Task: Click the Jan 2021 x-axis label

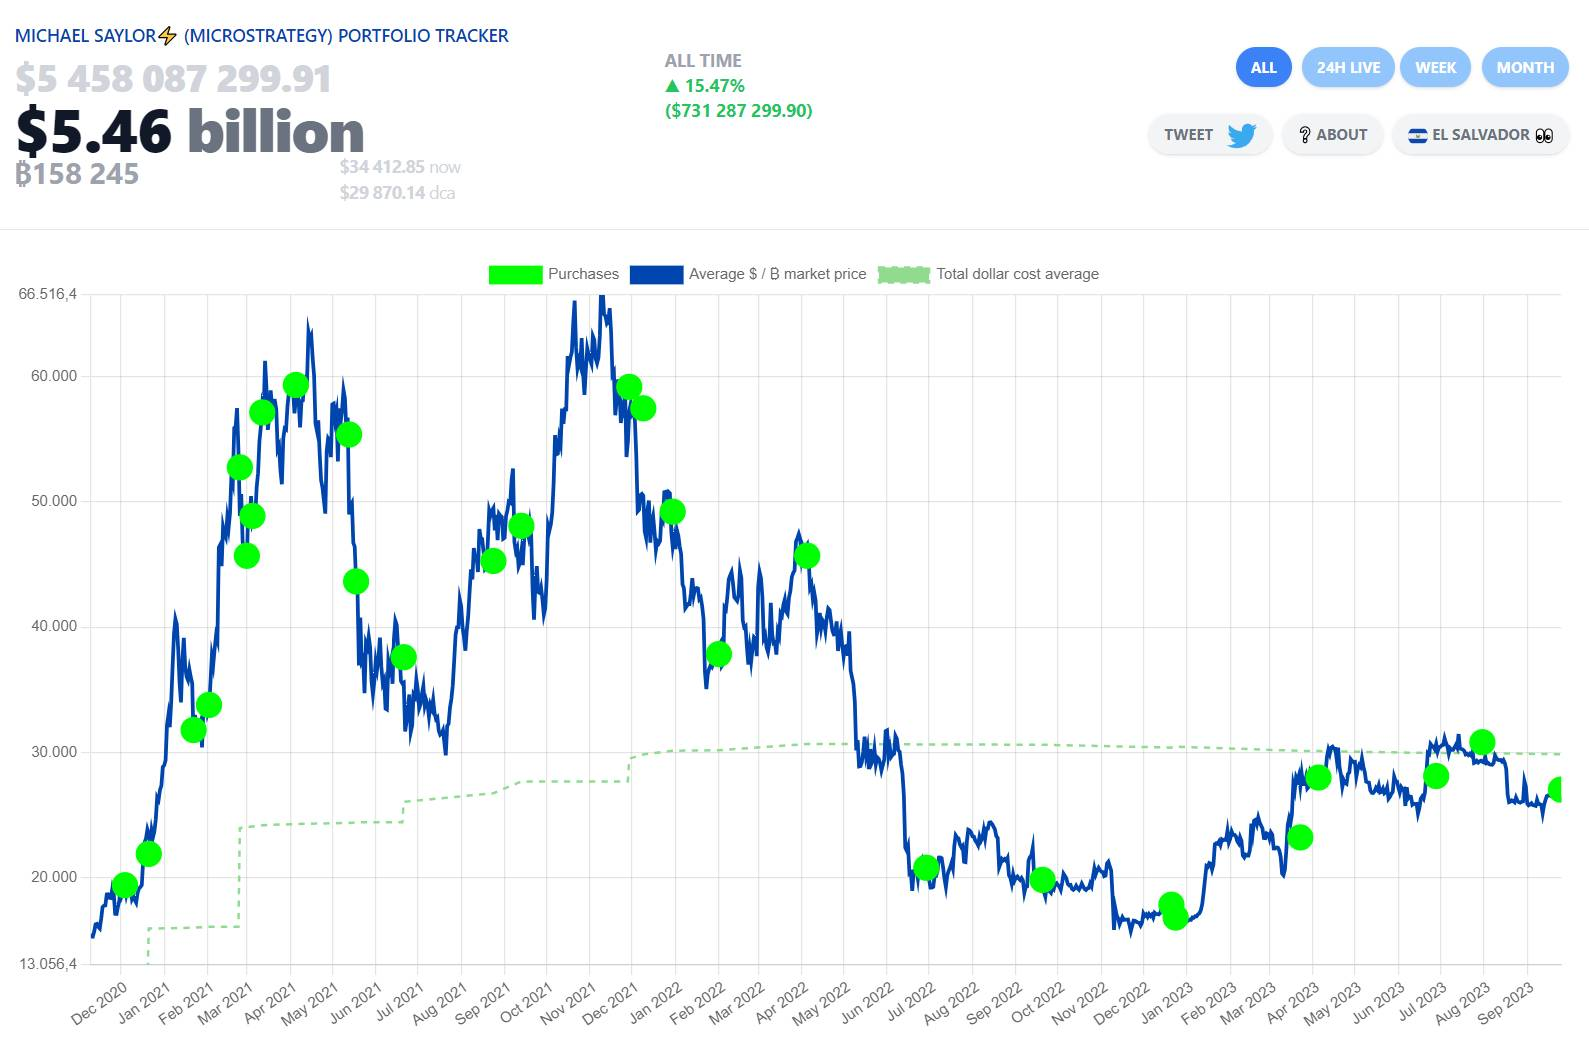Action: (x=144, y=1002)
